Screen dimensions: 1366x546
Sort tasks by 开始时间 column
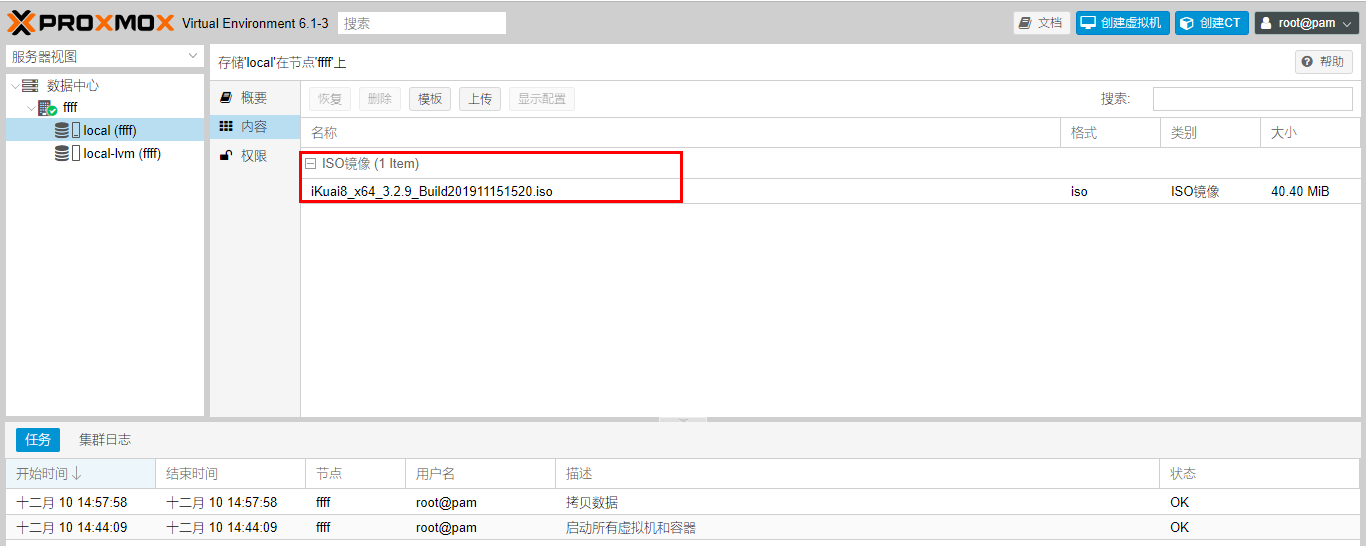tap(80, 474)
